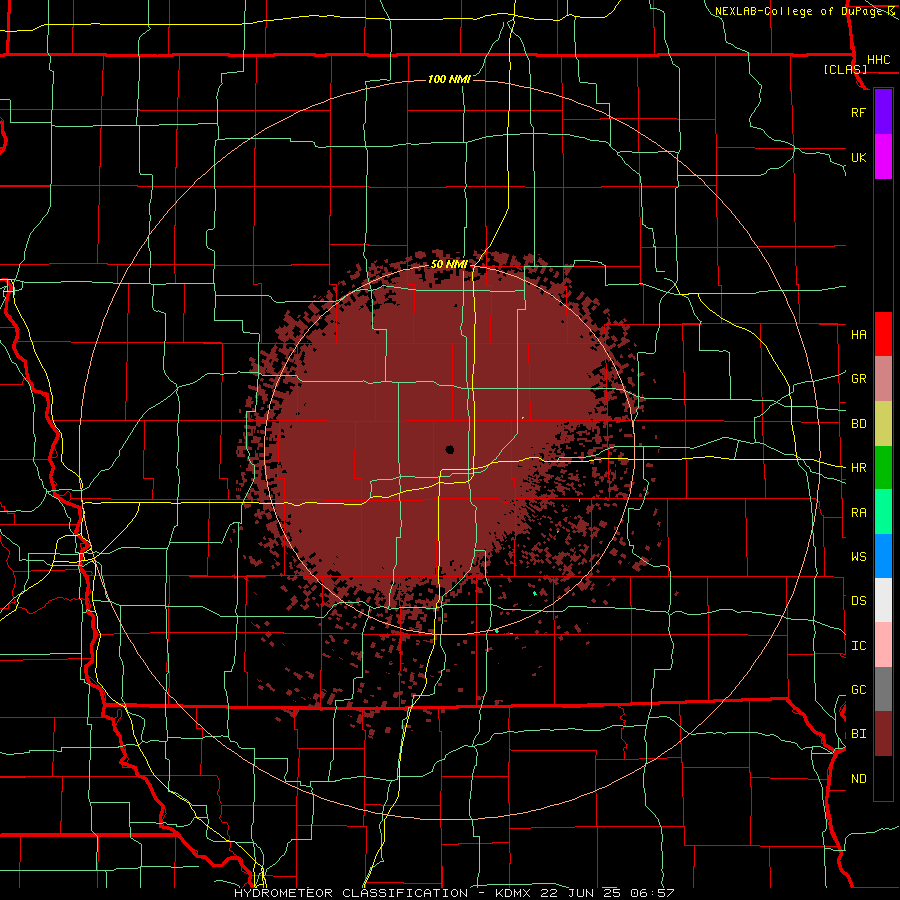Click the brown BI legend swatch
Viewport: 900px width, 900px height.
[x=883, y=734]
